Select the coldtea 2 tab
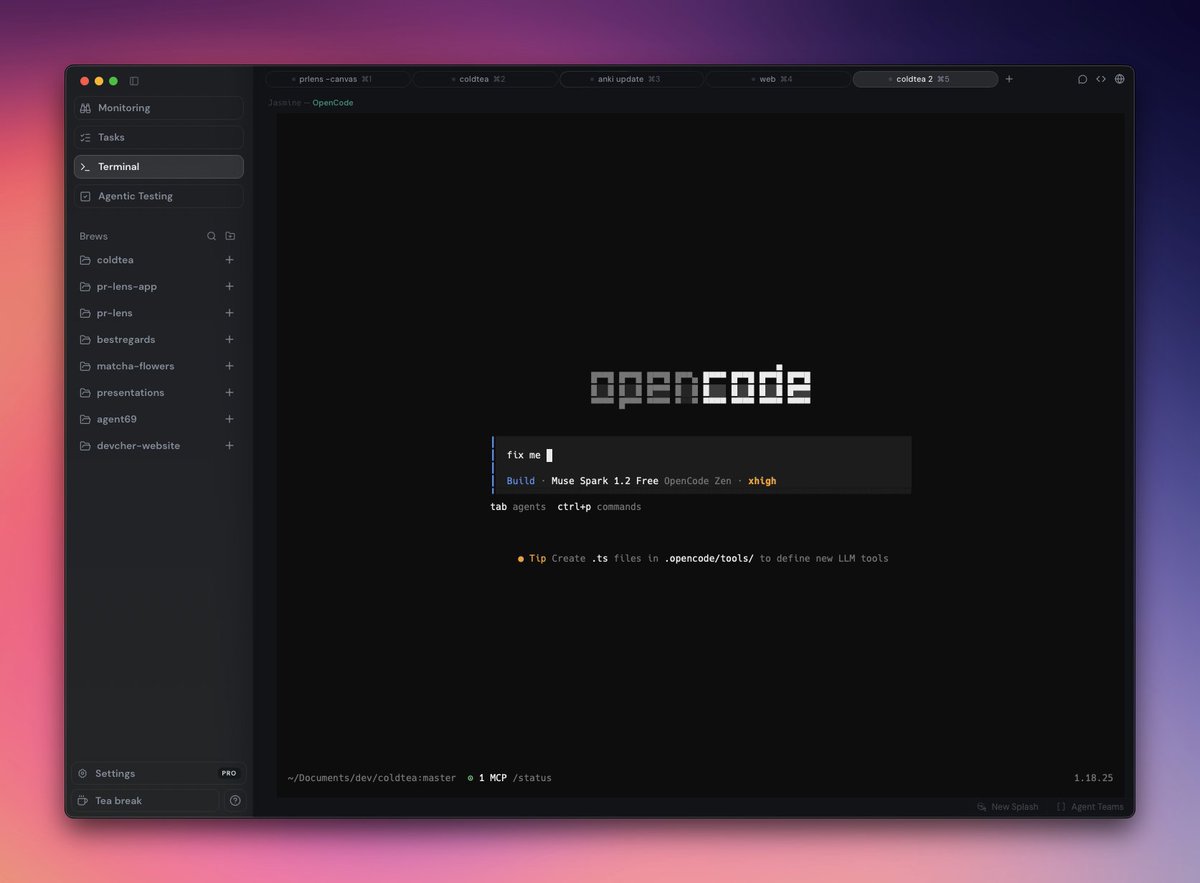Image resolution: width=1200 pixels, height=883 pixels. point(925,79)
